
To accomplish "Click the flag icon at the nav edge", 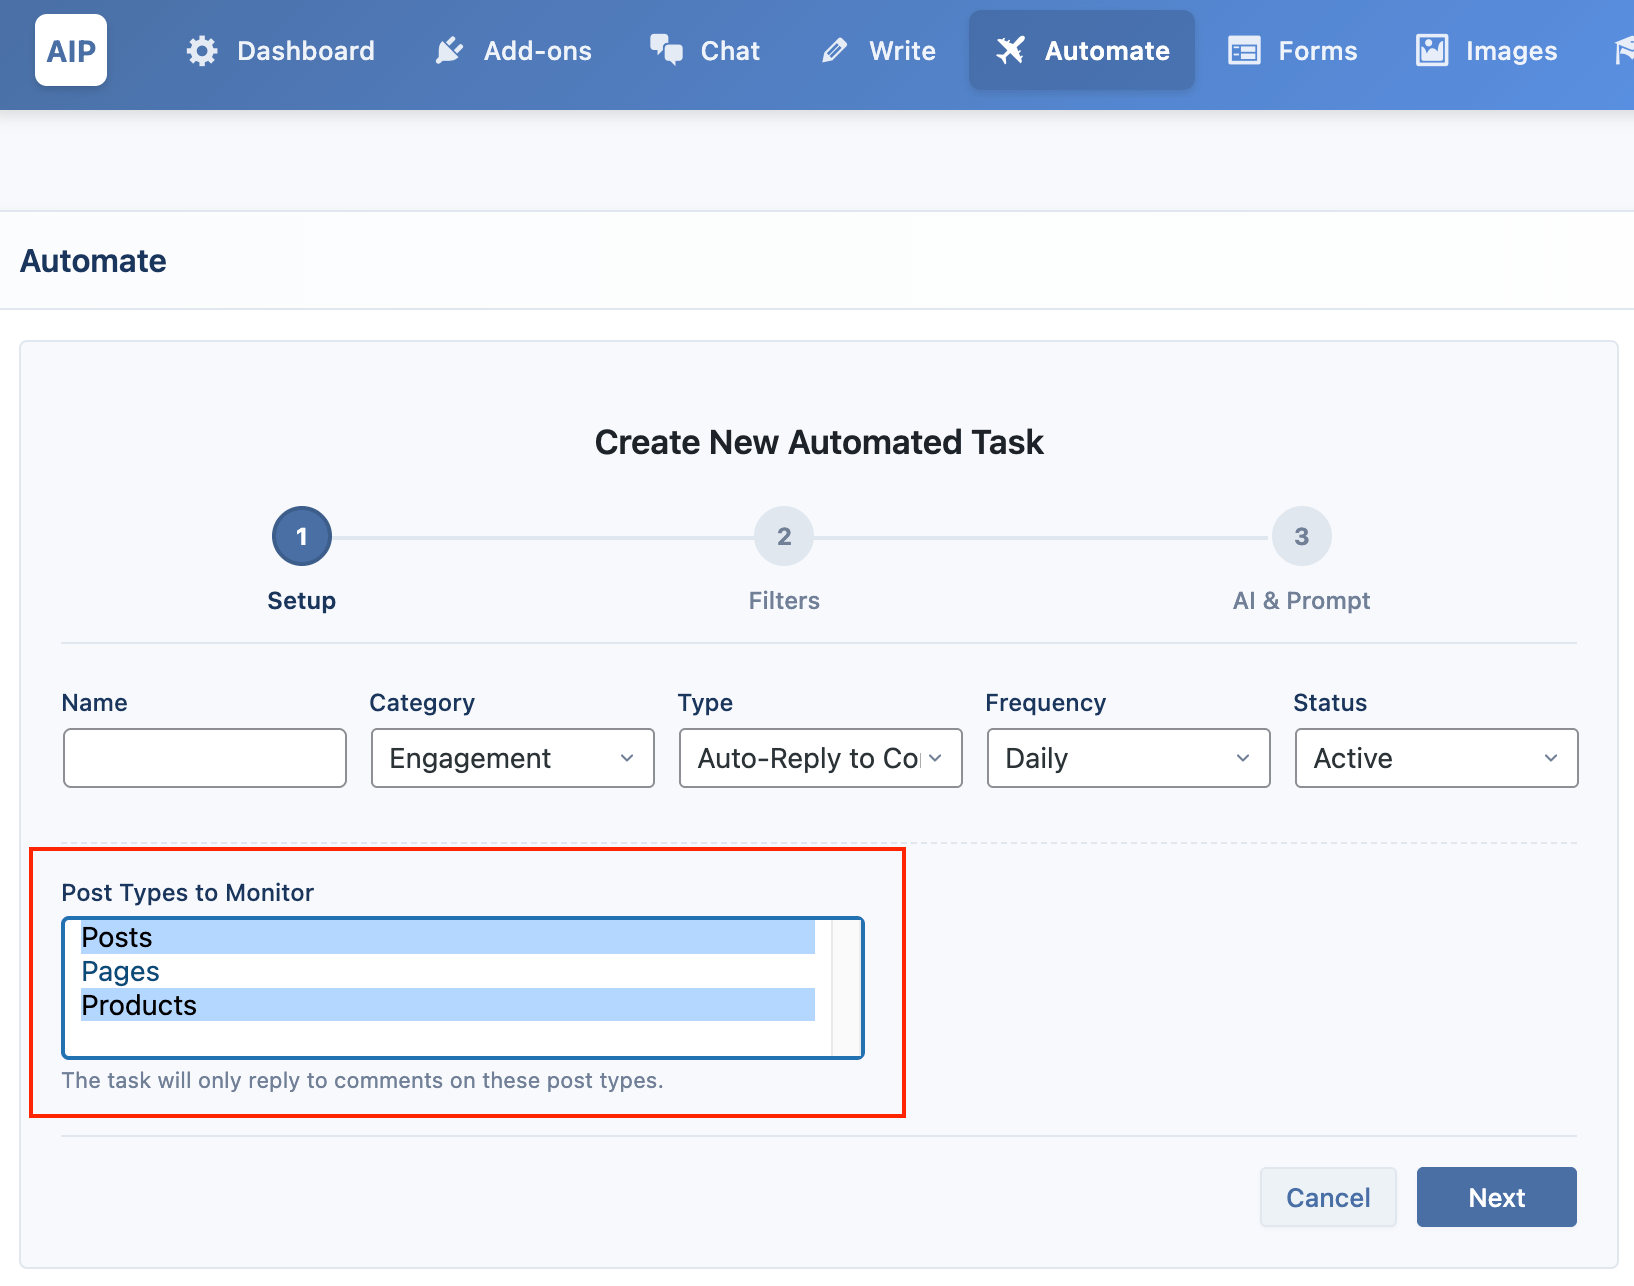I will tap(1625, 51).
